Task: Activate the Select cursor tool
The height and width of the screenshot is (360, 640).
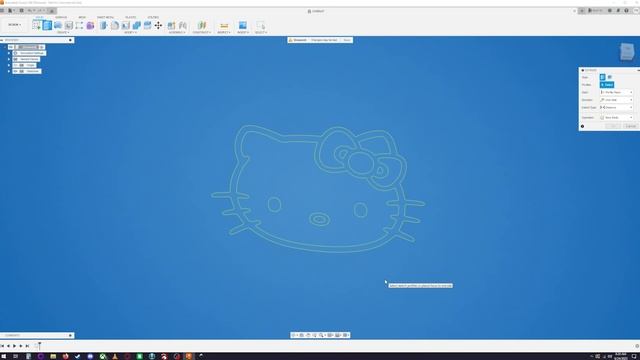Action: (261, 25)
